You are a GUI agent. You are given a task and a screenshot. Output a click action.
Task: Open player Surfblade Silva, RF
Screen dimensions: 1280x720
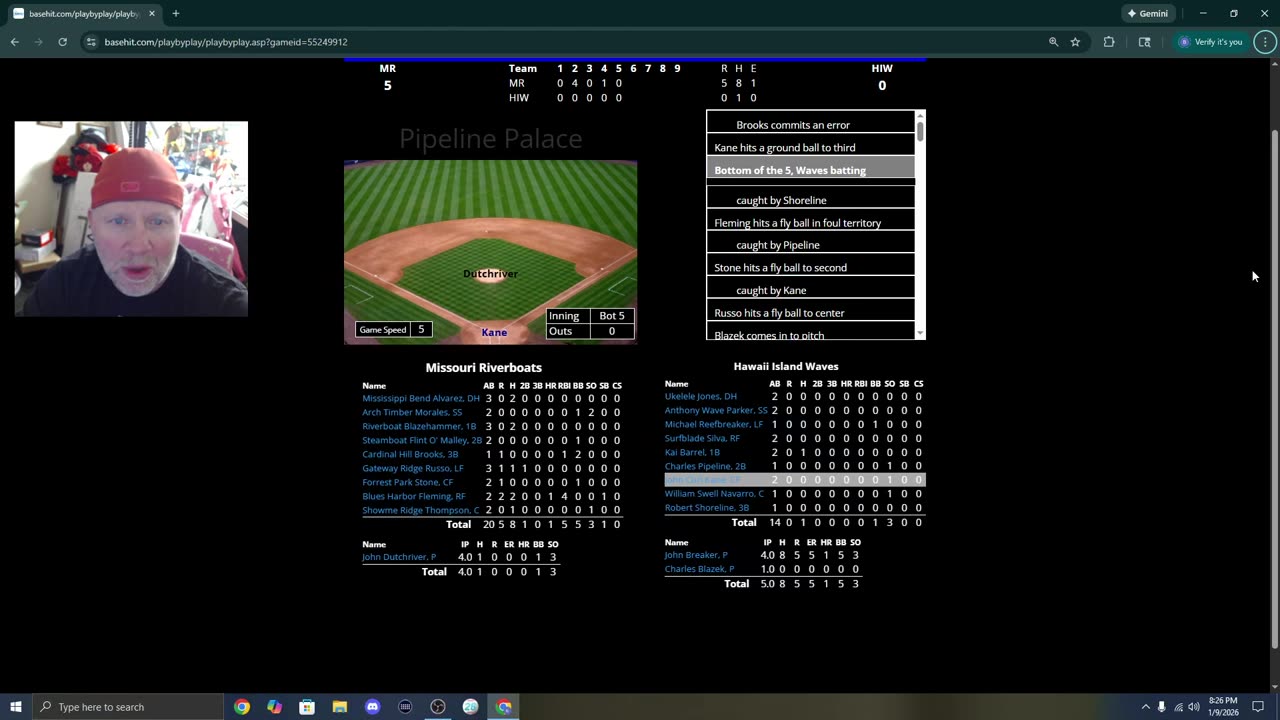click(x=703, y=438)
